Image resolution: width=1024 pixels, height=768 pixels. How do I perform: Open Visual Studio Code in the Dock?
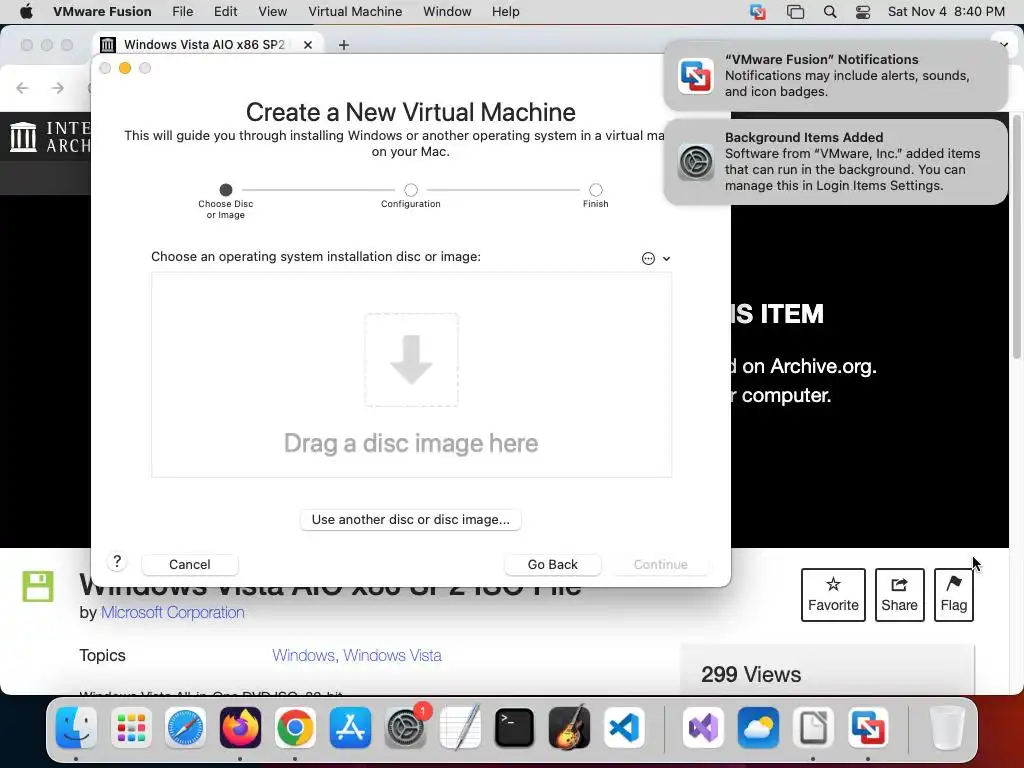(x=624, y=728)
